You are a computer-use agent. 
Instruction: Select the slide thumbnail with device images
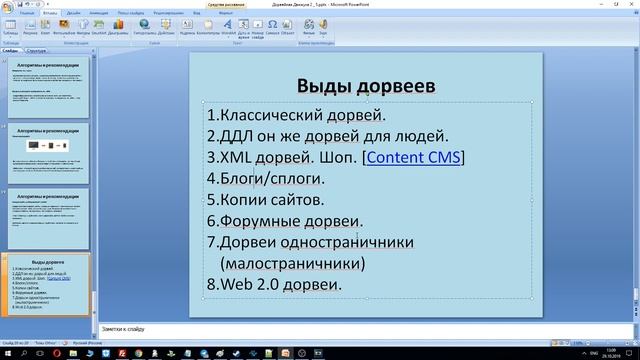[x=48, y=153]
